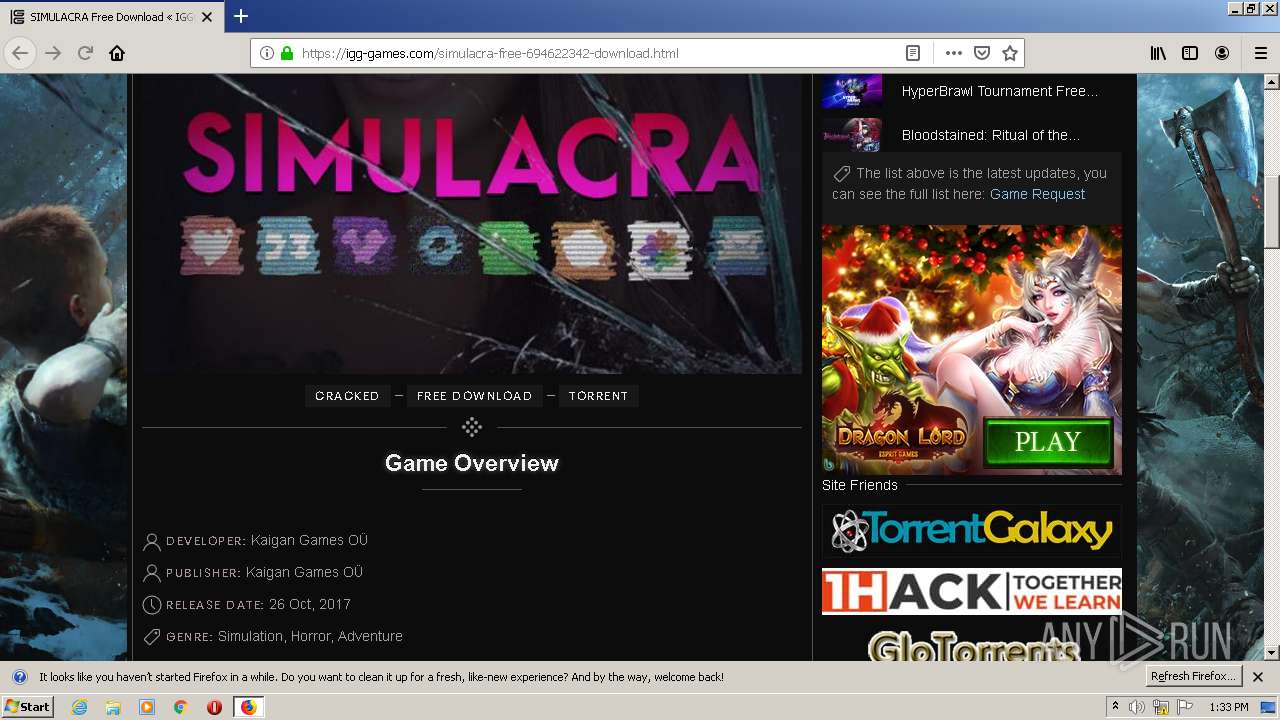Screen dimensions: 1280x720
Task: Open the FREE DOWNLOAD tag link
Action: [474, 396]
